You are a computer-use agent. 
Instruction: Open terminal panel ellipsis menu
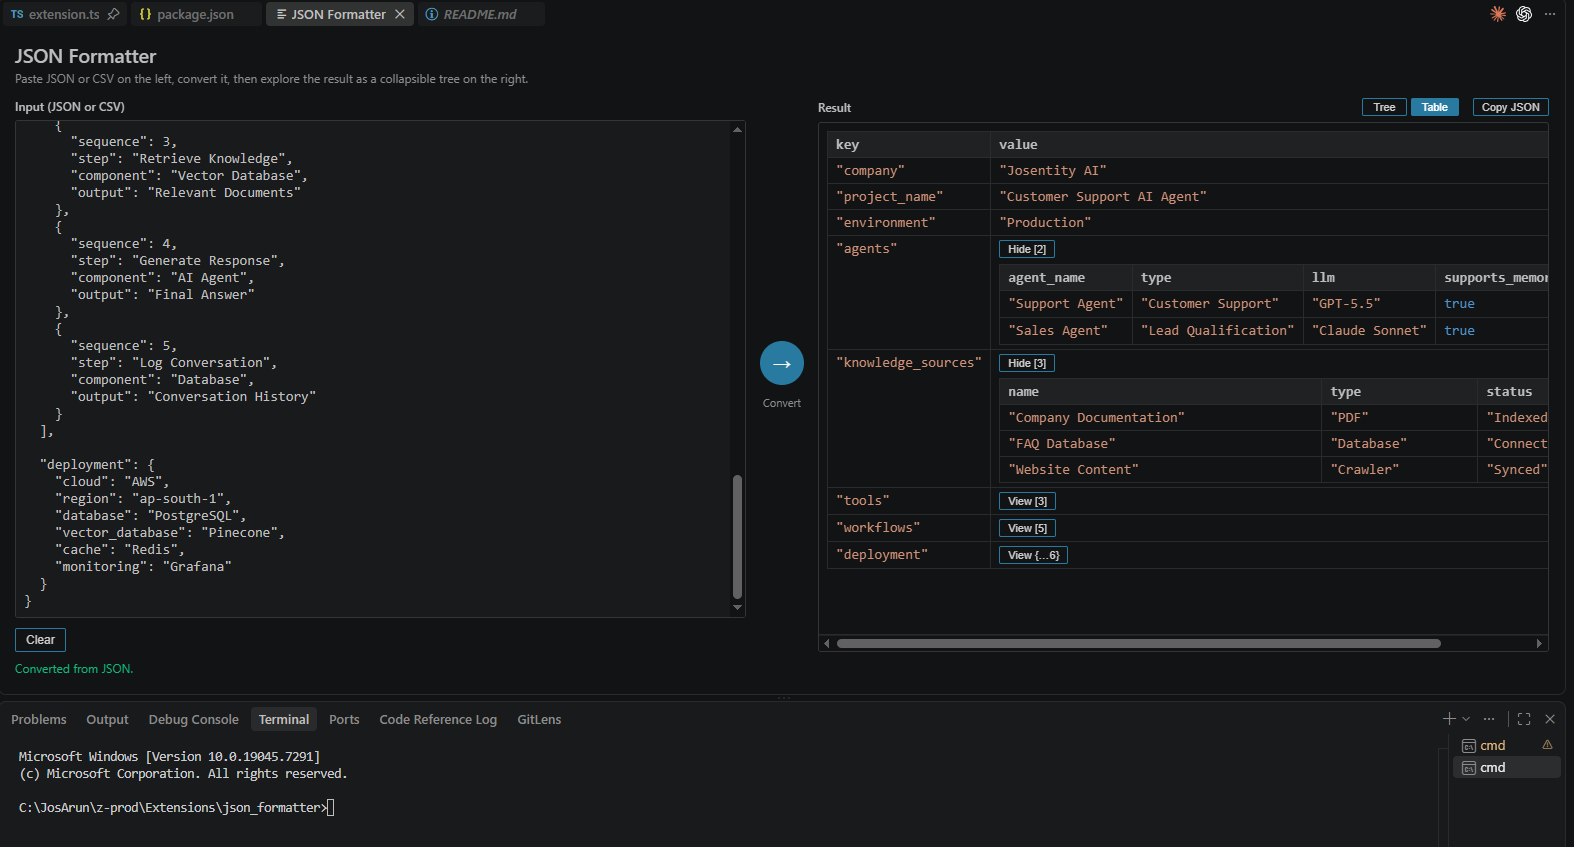[1489, 719]
